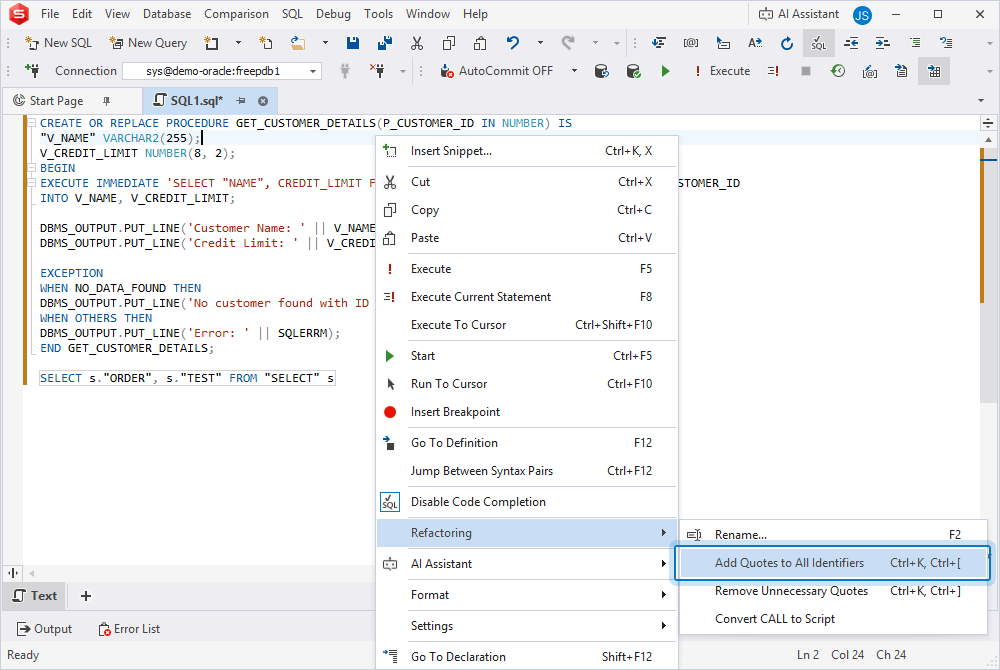The width and height of the screenshot is (1000, 670).
Task: Click the Execute Current Statement toolbar icon
Action: click(773, 71)
